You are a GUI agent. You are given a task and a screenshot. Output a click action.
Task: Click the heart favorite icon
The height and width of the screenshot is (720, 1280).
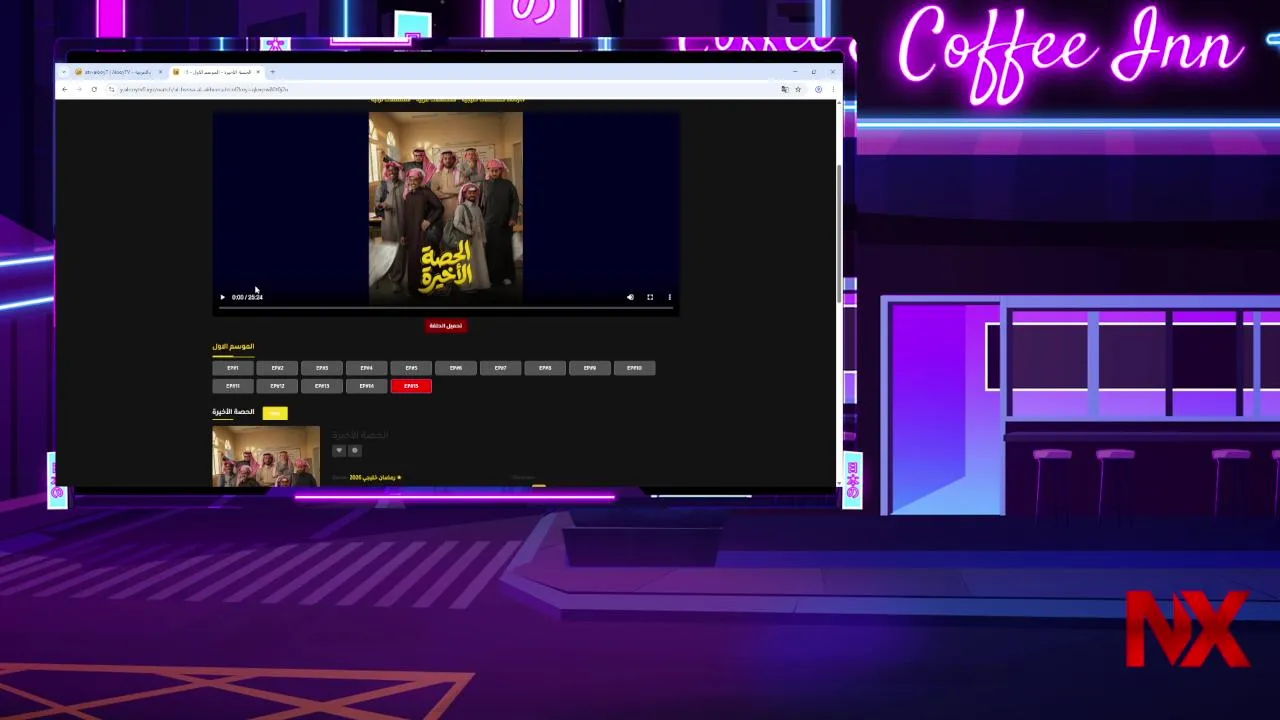tap(338, 450)
